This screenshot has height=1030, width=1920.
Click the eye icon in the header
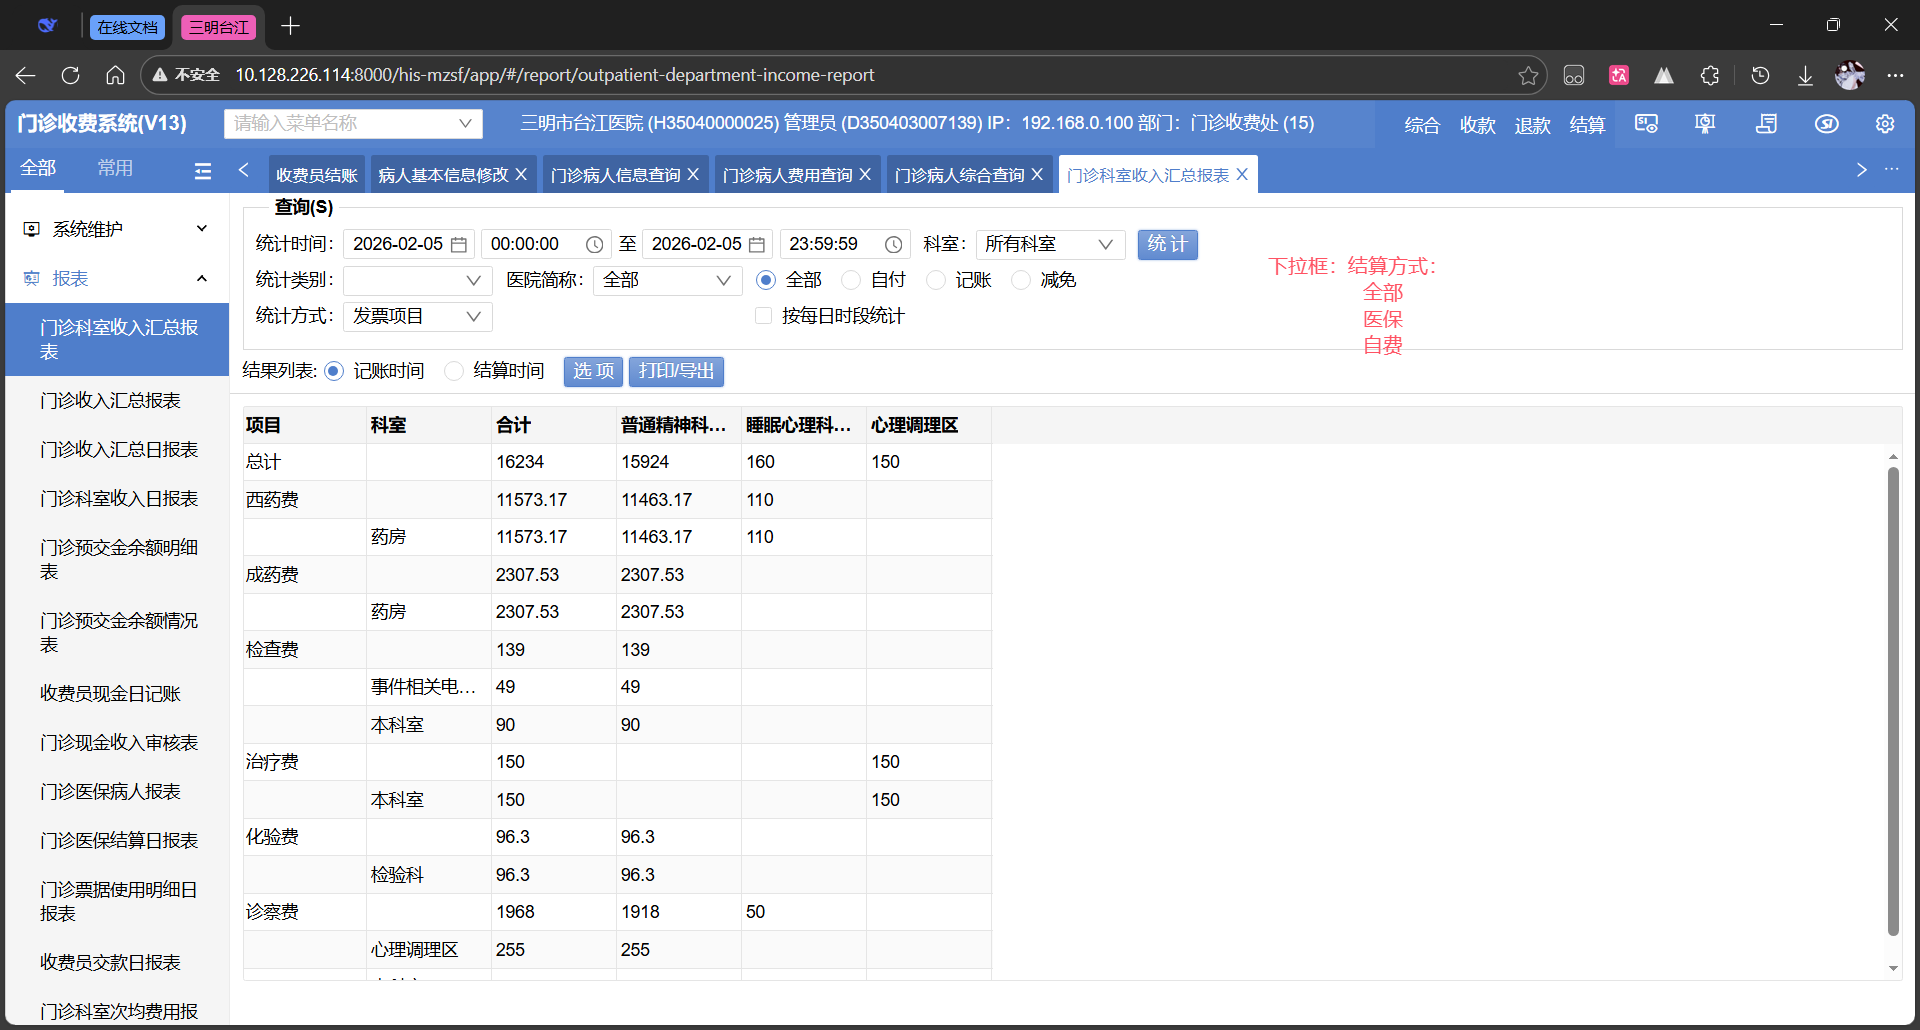pyautogui.click(x=1827, y=124)
